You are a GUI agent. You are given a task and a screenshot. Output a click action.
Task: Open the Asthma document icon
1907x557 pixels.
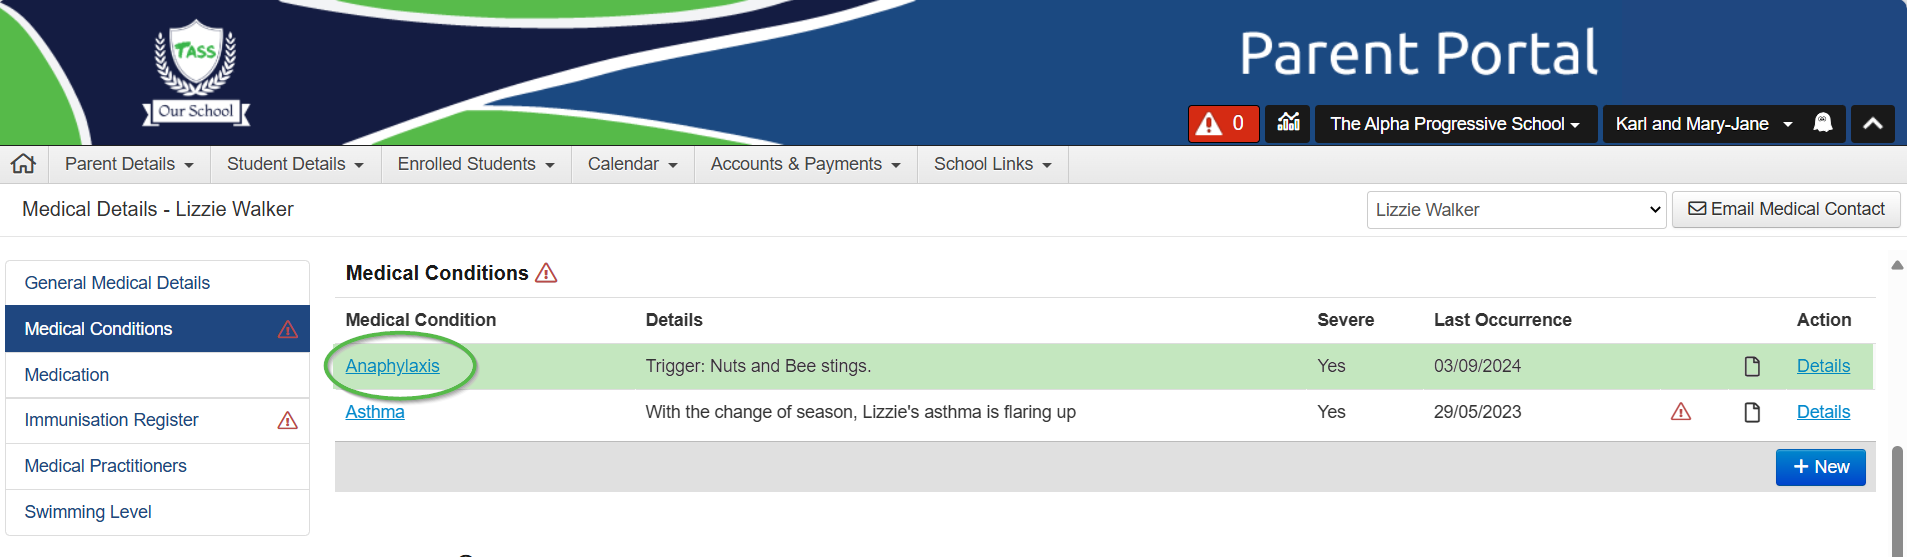click(x=1752, y=412)
